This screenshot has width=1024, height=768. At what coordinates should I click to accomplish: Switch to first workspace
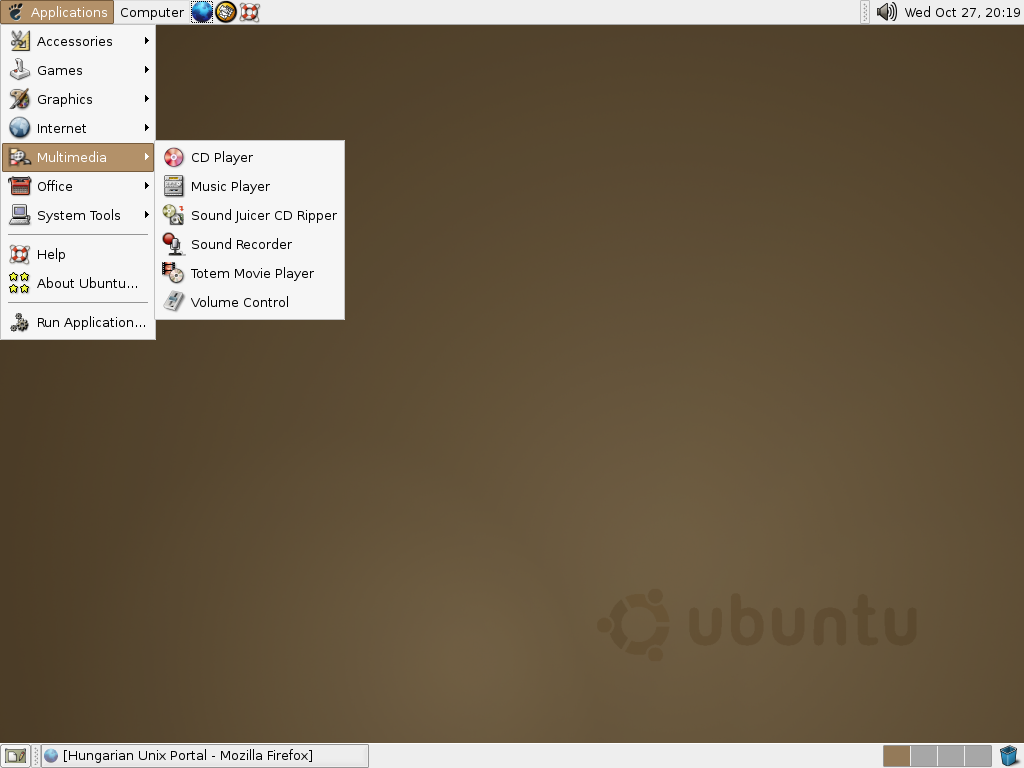[x=896, y=756]
